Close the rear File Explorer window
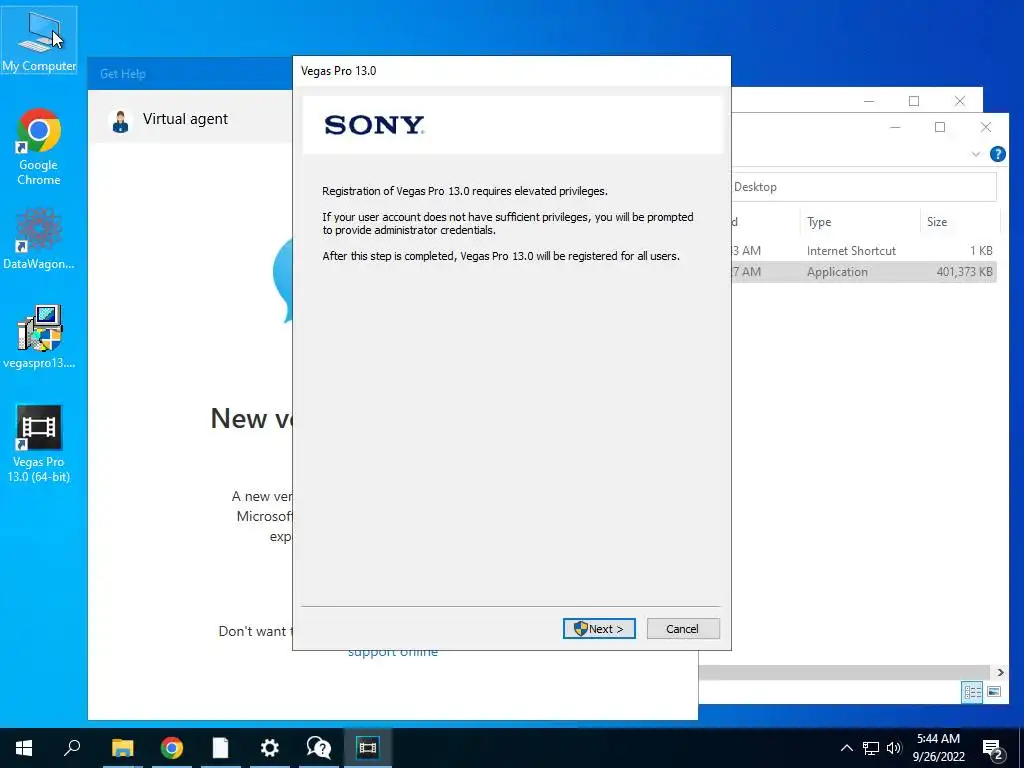The width and height of the screenshot is (1024, 768). [x=959, y=101]
